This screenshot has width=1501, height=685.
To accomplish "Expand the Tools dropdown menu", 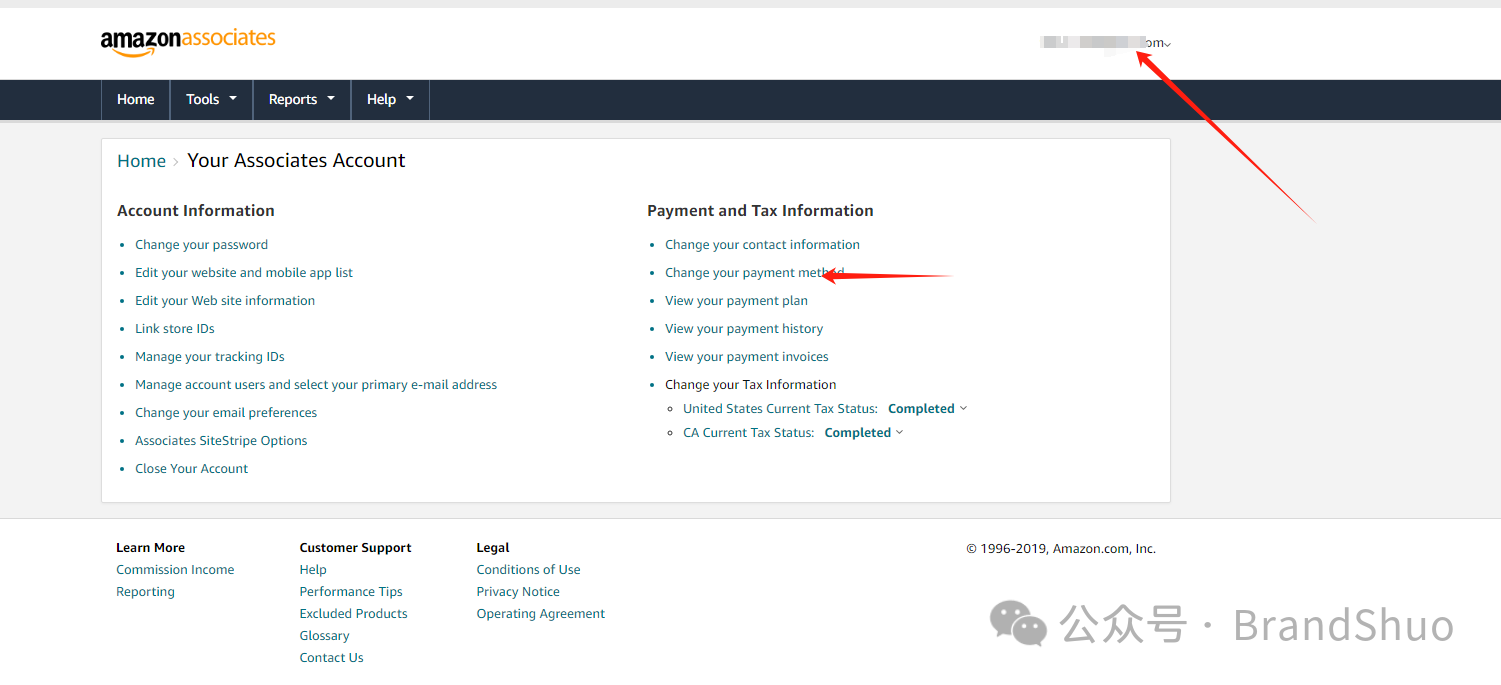I will click(211, 99).
